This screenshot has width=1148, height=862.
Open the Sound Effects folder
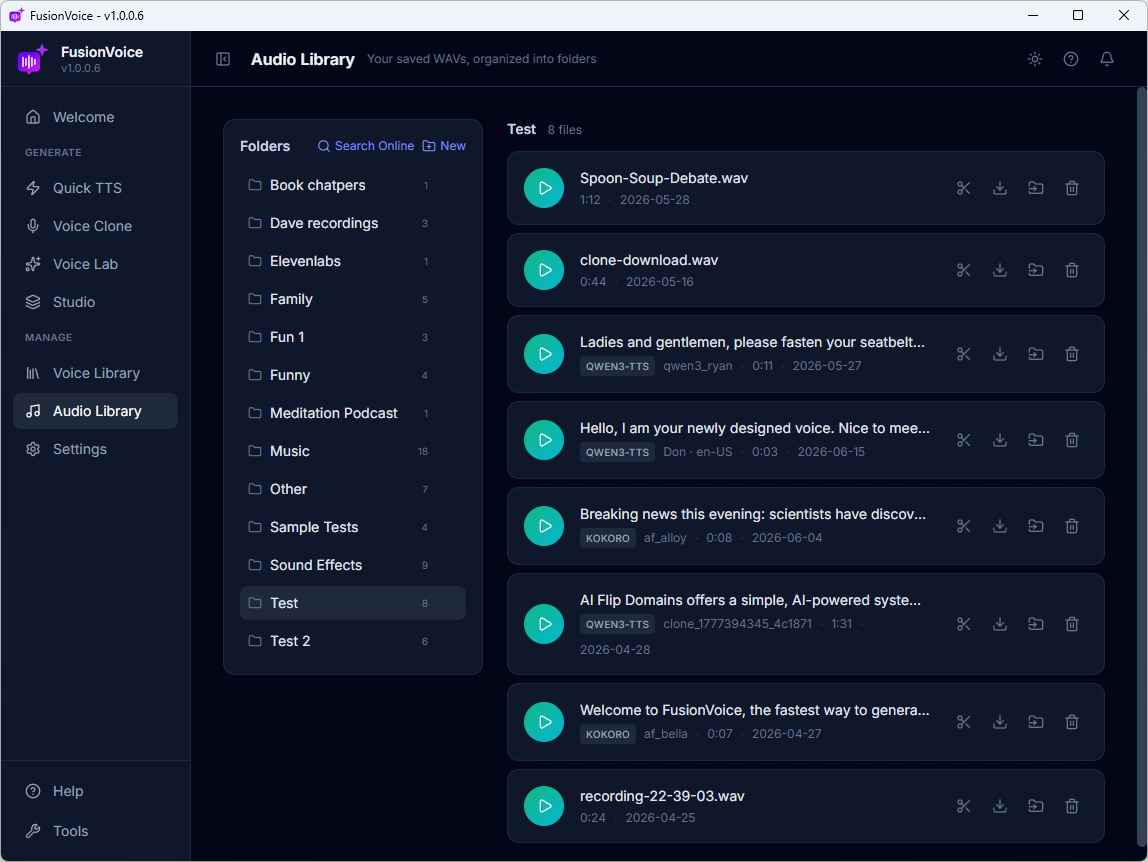(x=353, y=565)
